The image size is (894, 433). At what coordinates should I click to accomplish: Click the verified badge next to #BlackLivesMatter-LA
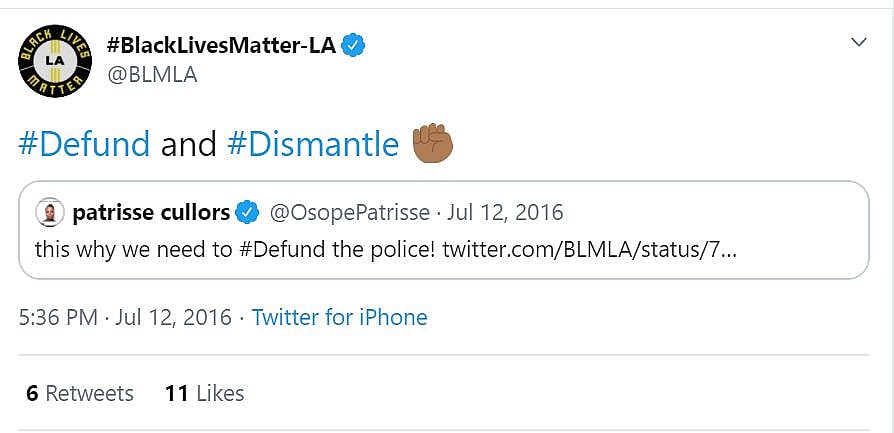[x=353, y=45]
